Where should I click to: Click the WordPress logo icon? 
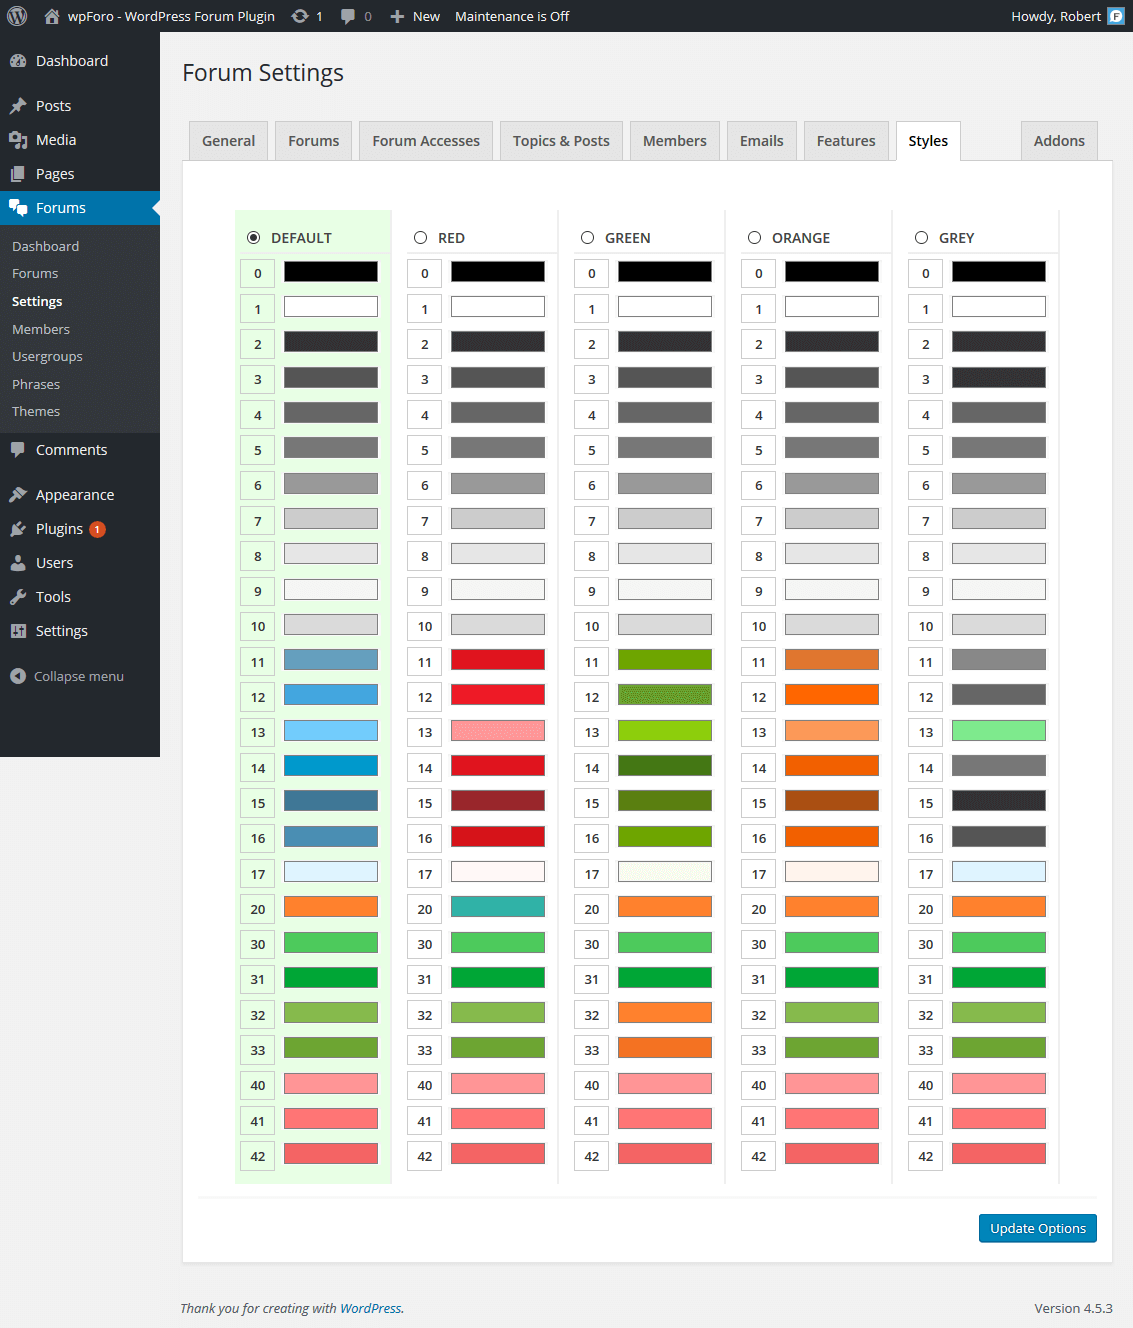click(17, 16)
